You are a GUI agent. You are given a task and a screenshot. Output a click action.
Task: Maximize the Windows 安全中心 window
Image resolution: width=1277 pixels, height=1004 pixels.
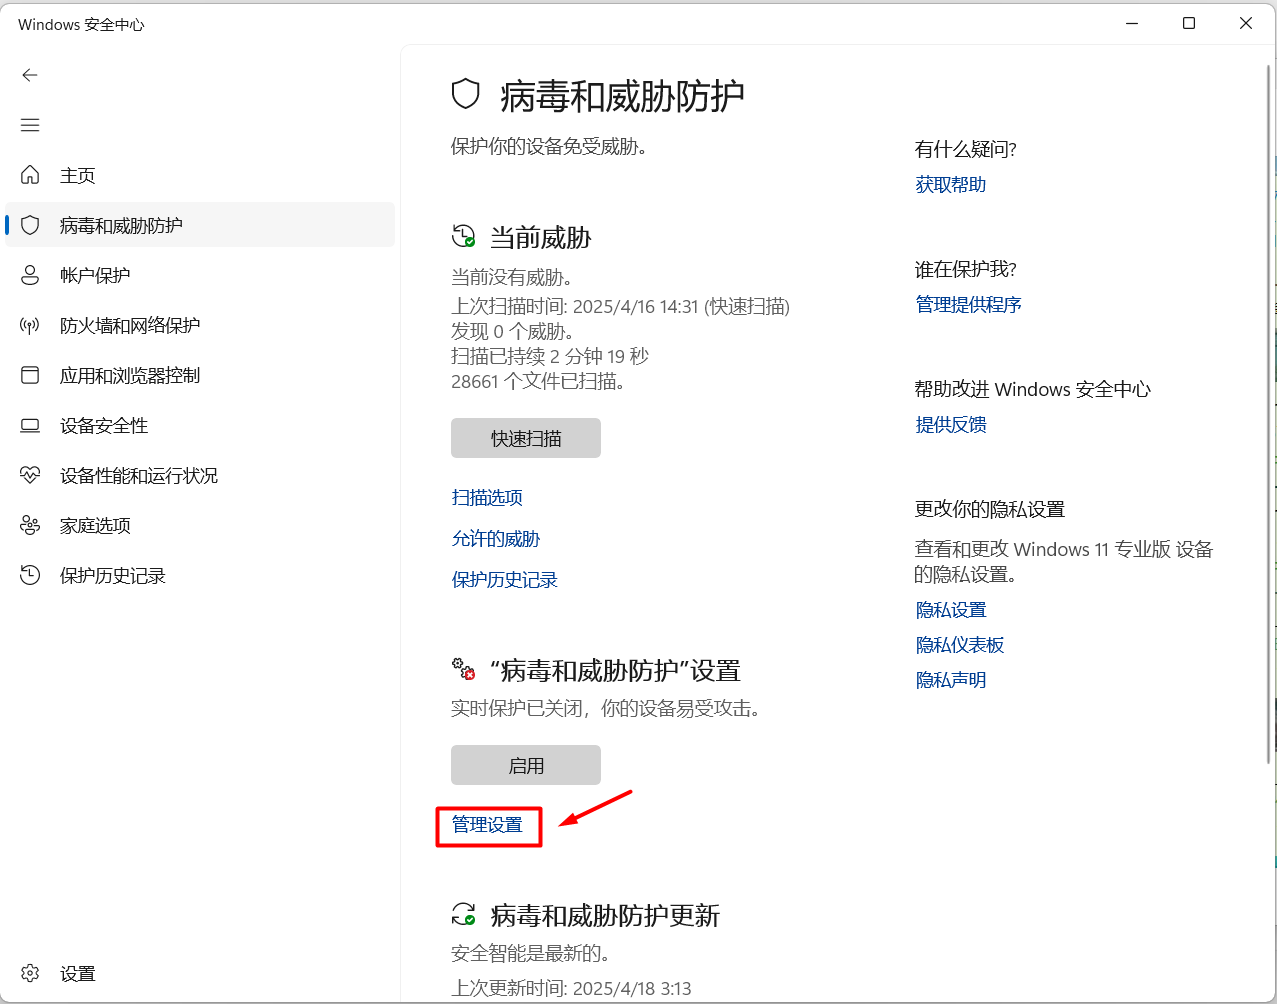click(1189, 23)
